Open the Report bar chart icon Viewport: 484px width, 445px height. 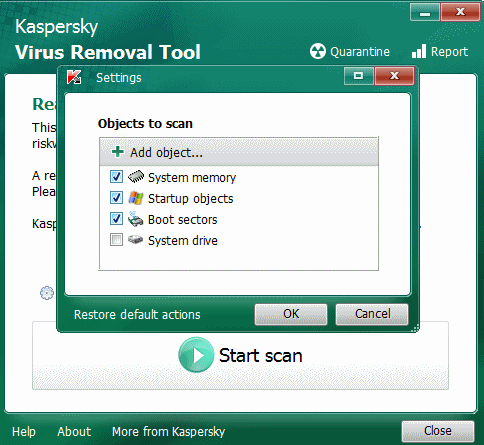[419, 51]
